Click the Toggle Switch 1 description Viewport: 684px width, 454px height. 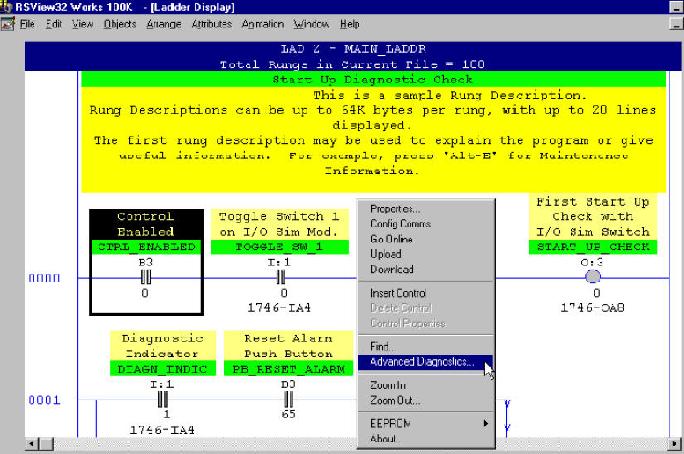tap(280, 224)
